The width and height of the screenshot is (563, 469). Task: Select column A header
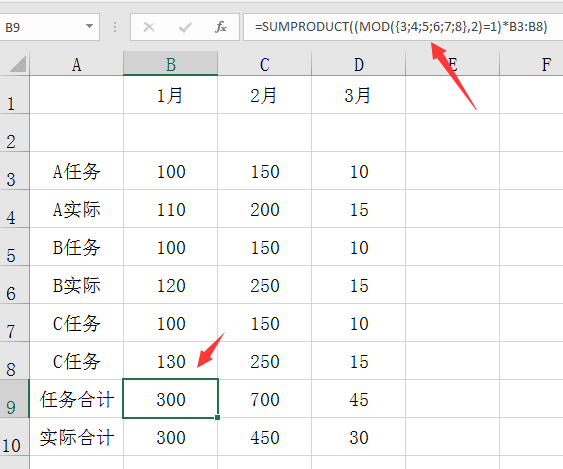pyautogui.click(x=76, y=64)
